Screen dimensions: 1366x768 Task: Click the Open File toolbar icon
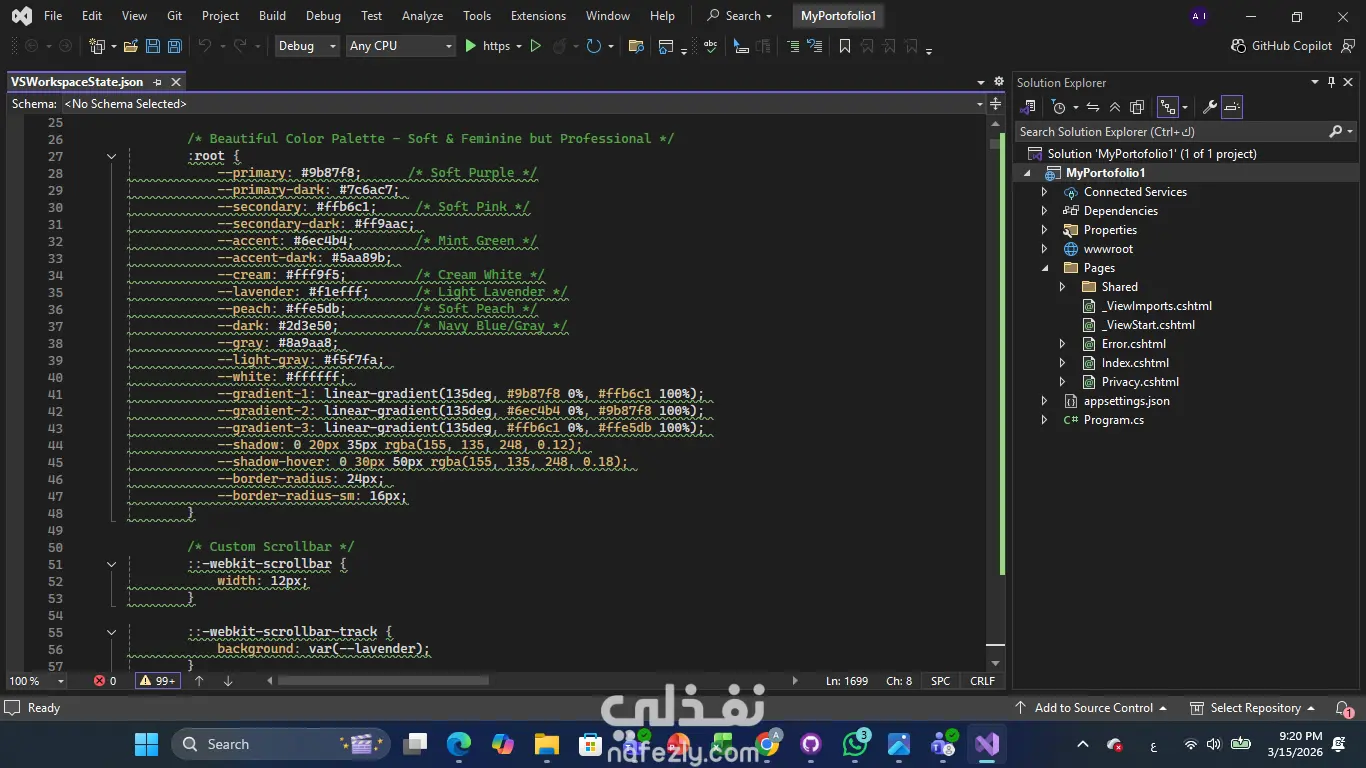[x=131, y=46]
